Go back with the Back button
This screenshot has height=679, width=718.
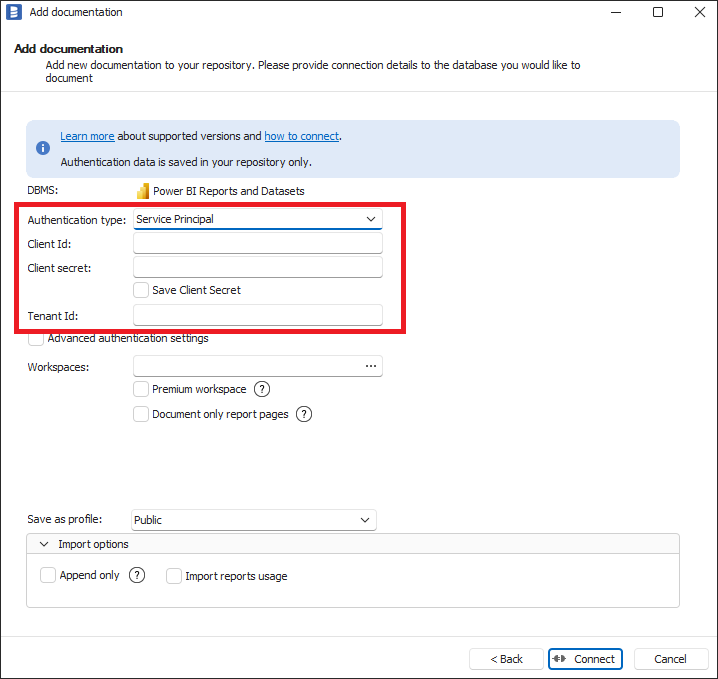click(506, 659)
